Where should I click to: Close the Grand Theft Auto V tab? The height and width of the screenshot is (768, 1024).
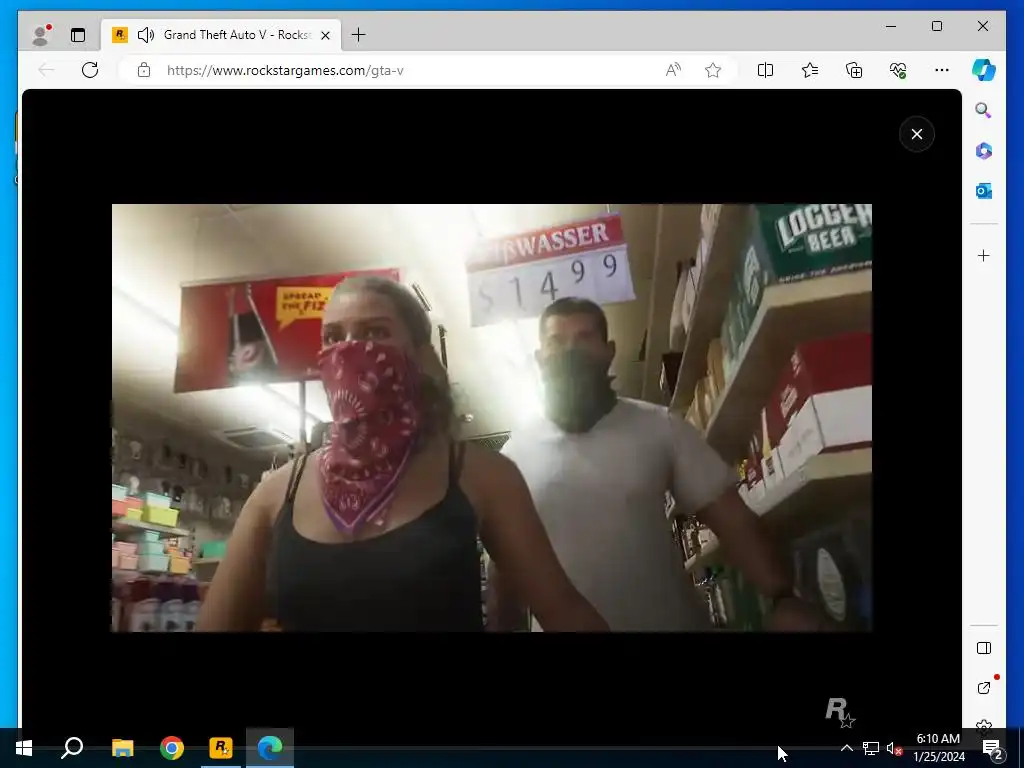pos(325,35)
